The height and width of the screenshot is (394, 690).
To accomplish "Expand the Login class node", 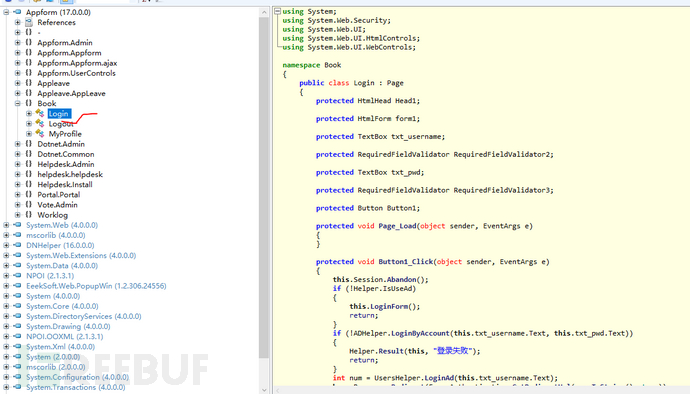I will click(x=29, y=114).
